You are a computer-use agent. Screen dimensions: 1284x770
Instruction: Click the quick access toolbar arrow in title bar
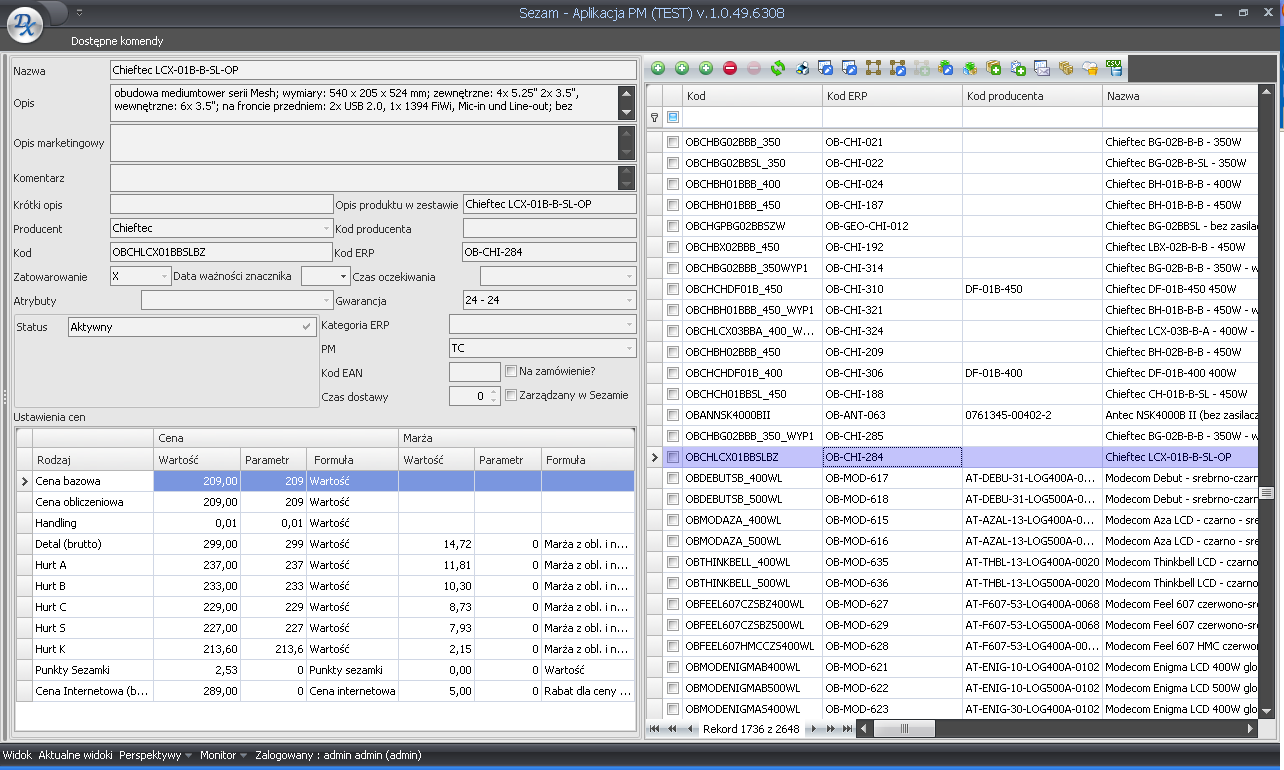[80, 13]
